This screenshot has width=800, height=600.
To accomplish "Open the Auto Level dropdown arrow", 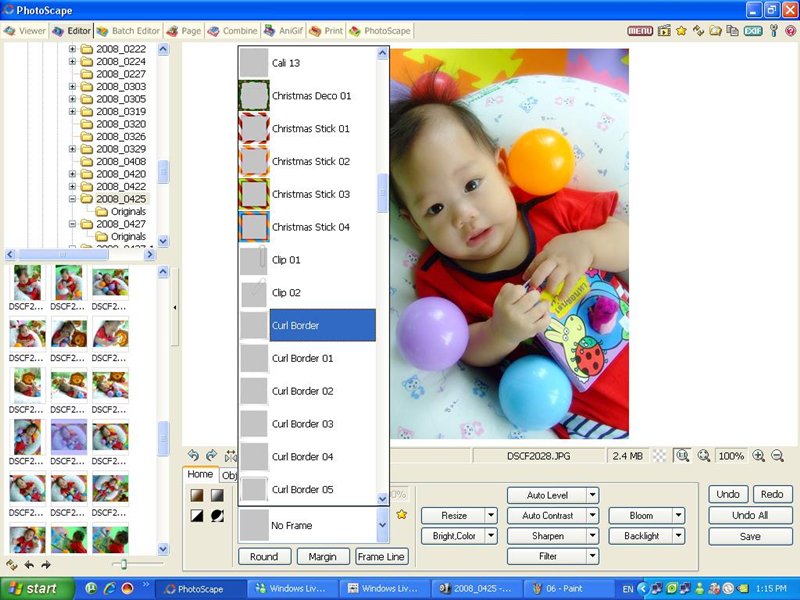I will 592,495.
